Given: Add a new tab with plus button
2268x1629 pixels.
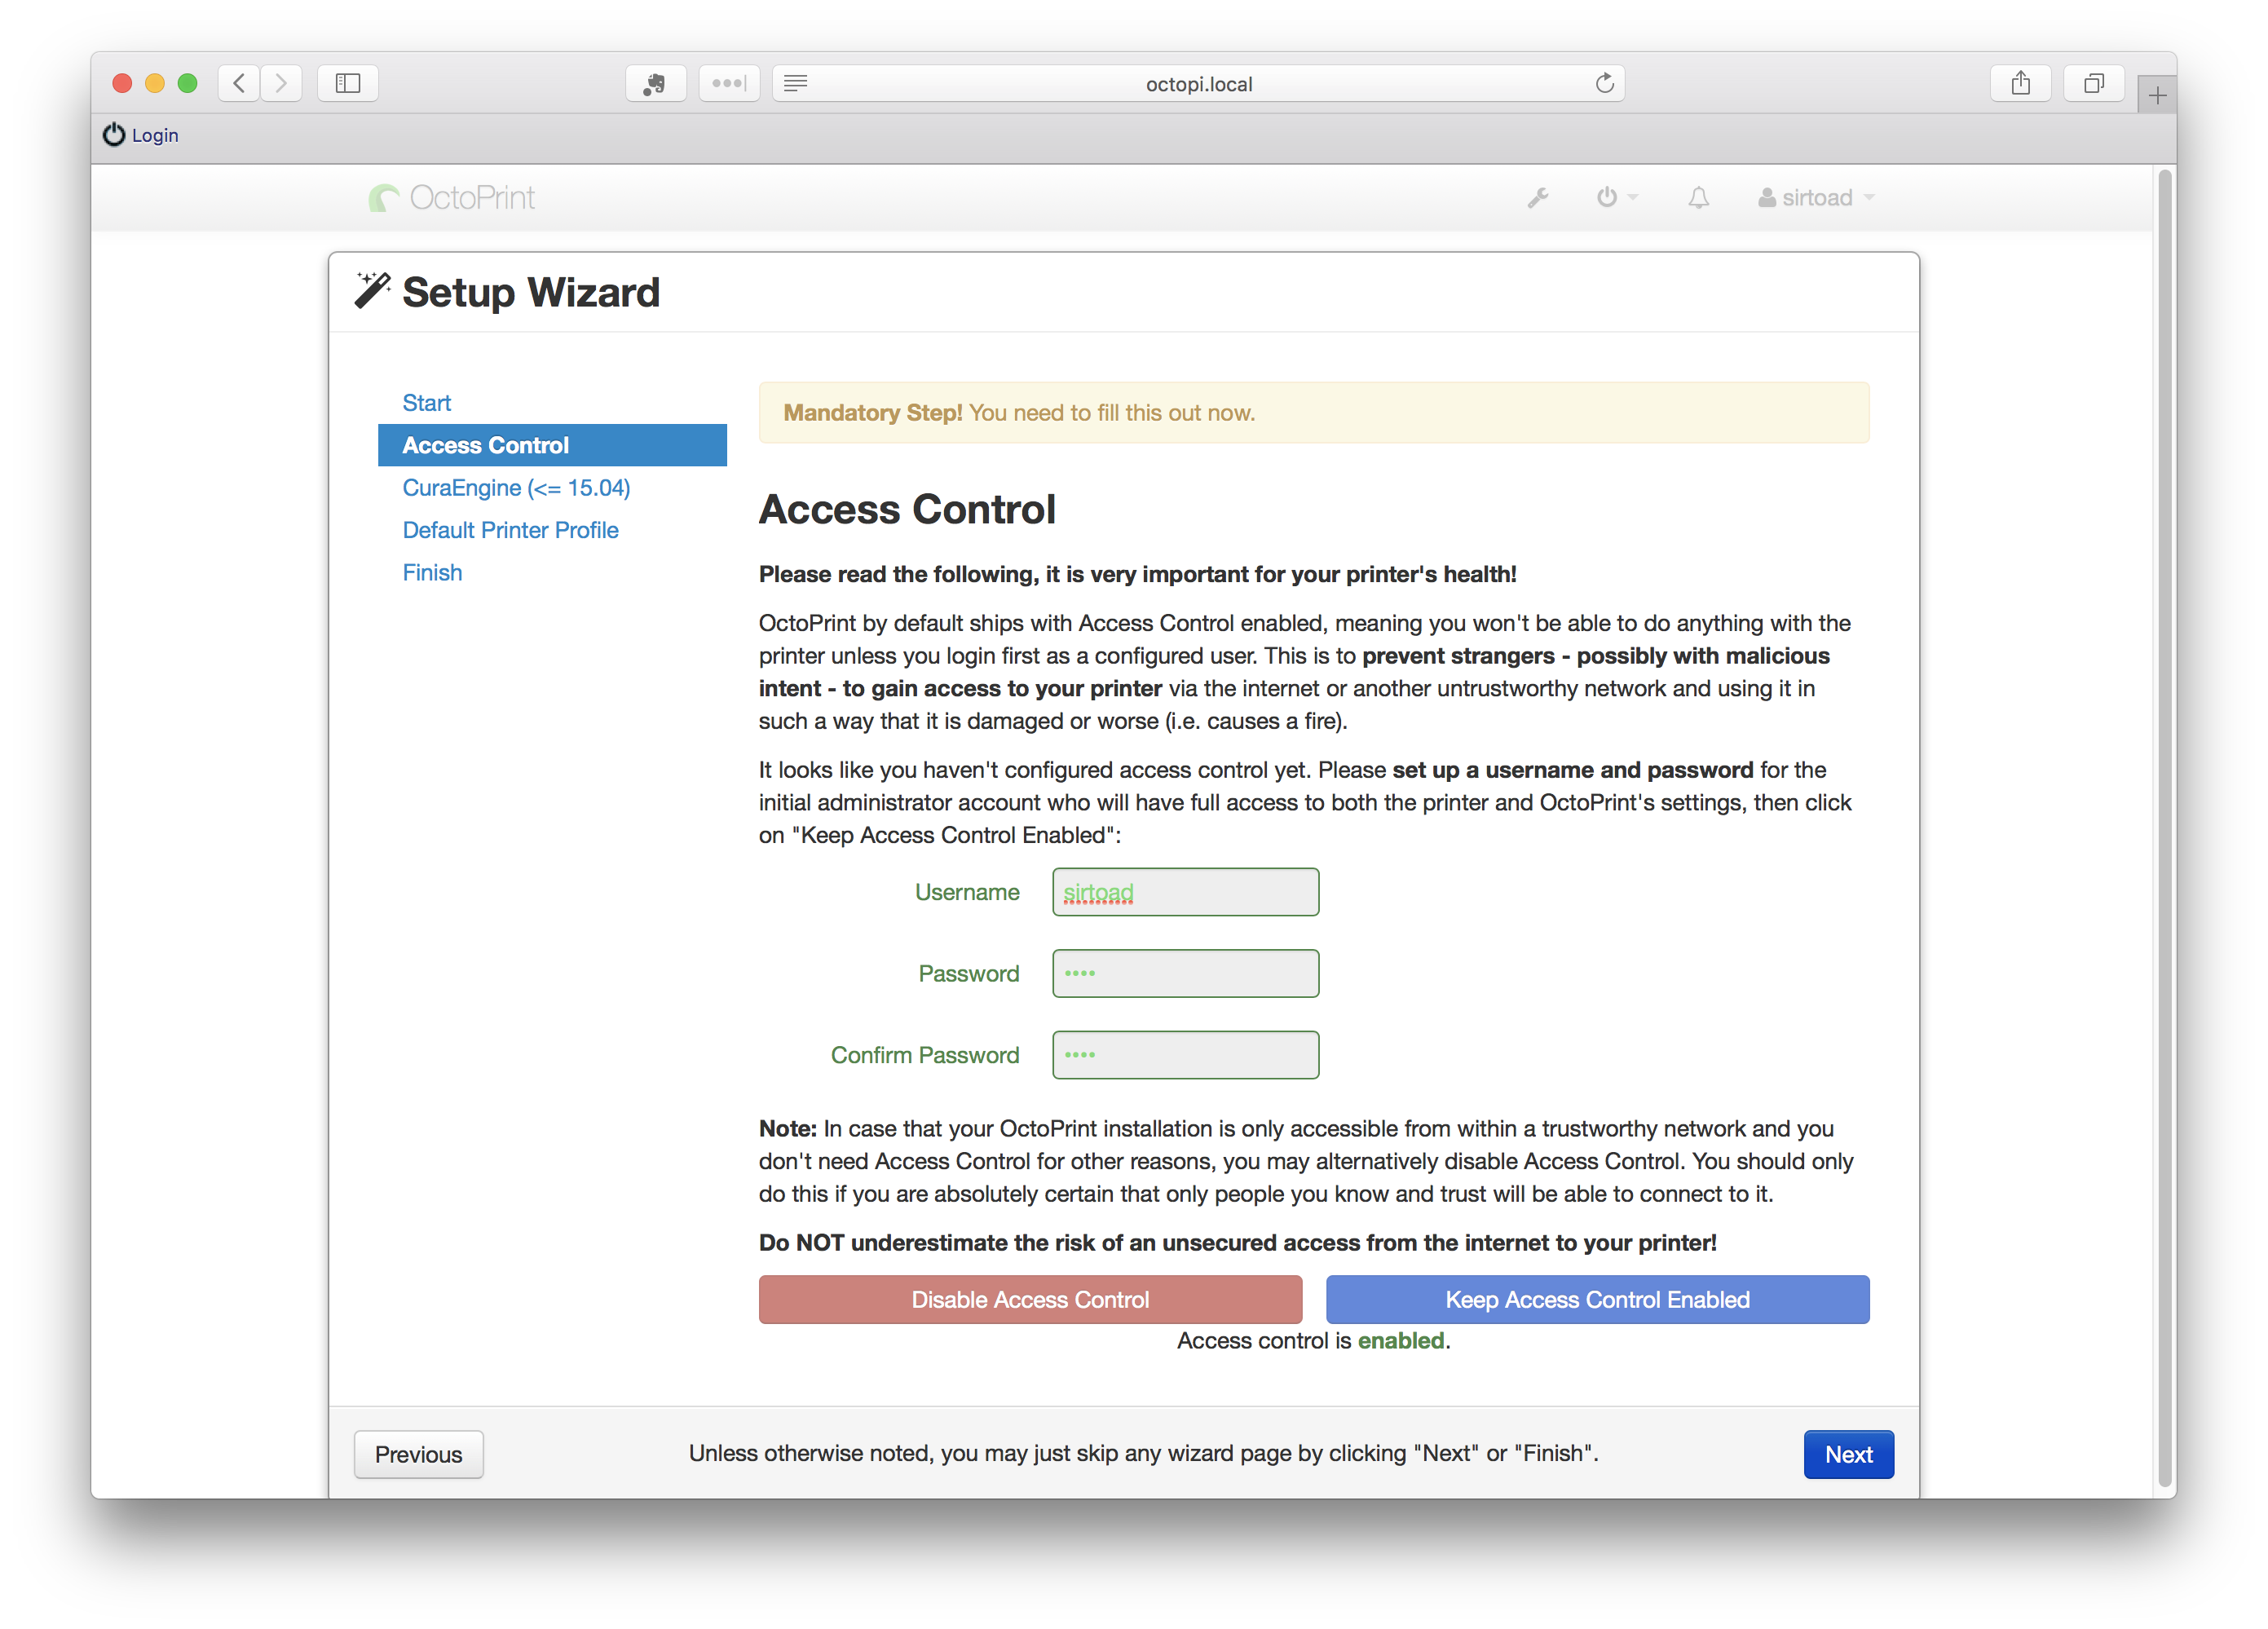Looking at the screenshot, I should [x=2157, y=95].
